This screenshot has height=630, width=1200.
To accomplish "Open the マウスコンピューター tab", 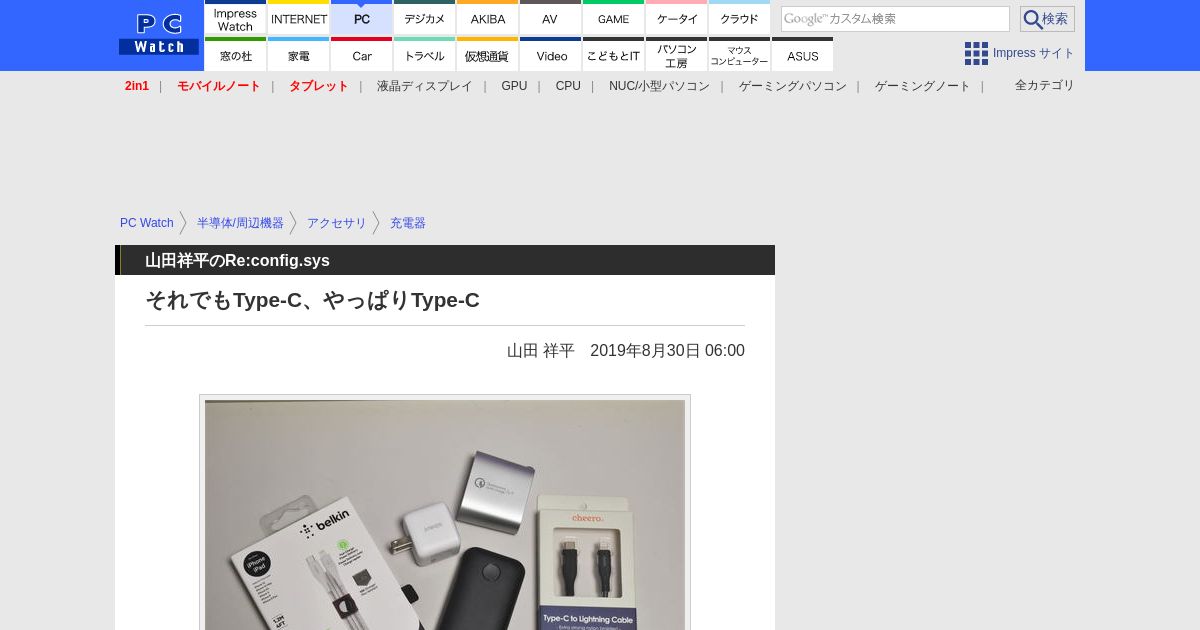I will point(739,55).
